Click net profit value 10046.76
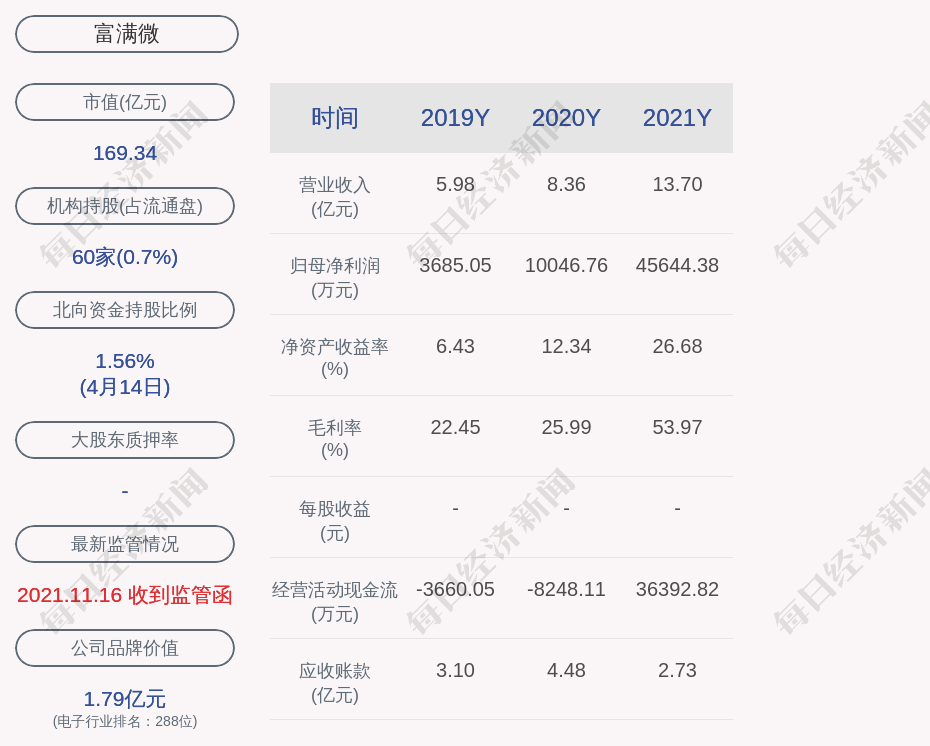This screenshot has width=930, height=746. (x=566, y=265)
